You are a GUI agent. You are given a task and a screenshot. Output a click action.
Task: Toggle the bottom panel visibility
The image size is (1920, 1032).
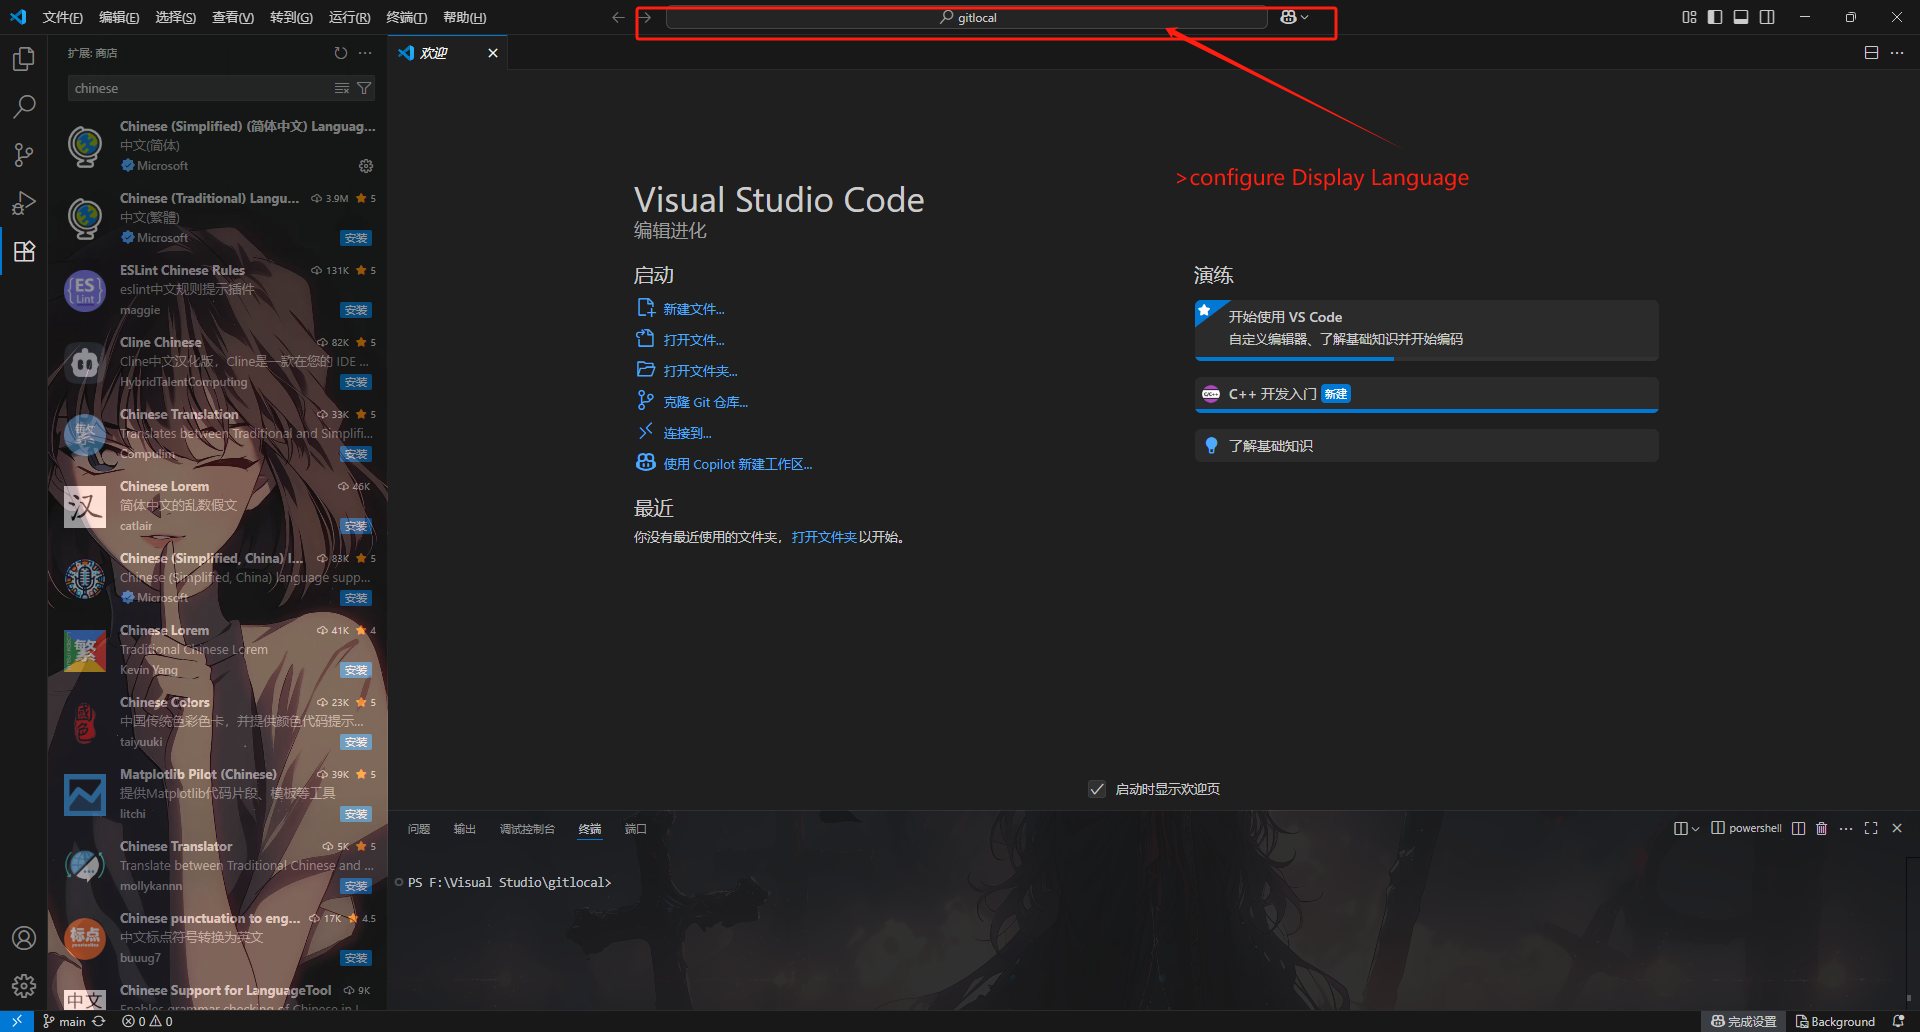1741,17
